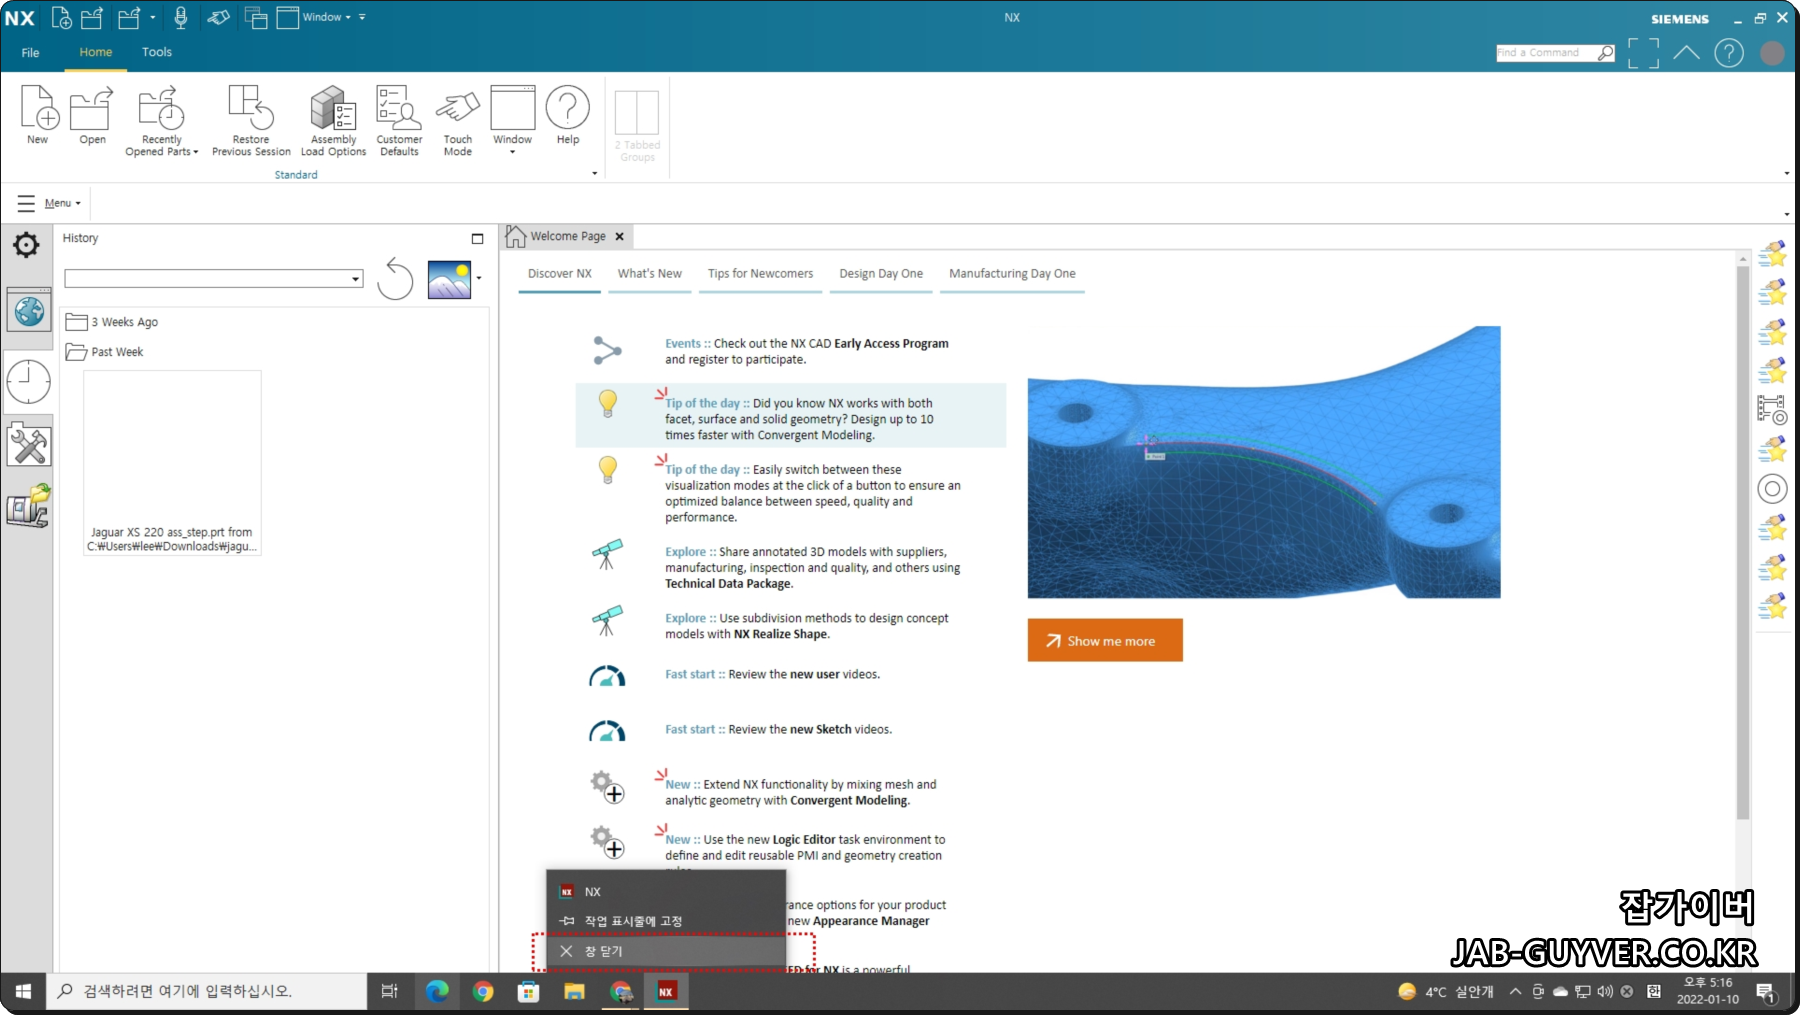Viewport: 1800px width, 1015px height.
Task: Open File Explorer from taskbar
Action: click(x=574, y=992)
